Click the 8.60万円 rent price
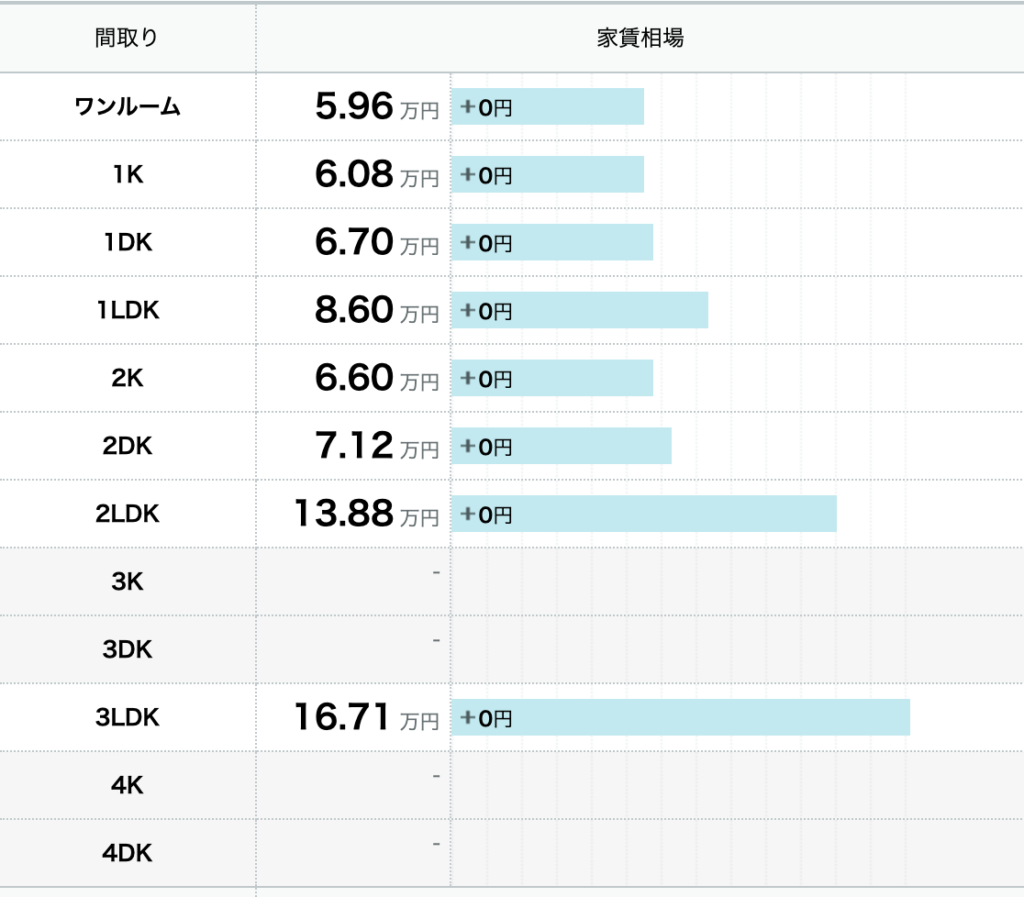The width and height of the screenshot is (1024, 897). [376, 311]
